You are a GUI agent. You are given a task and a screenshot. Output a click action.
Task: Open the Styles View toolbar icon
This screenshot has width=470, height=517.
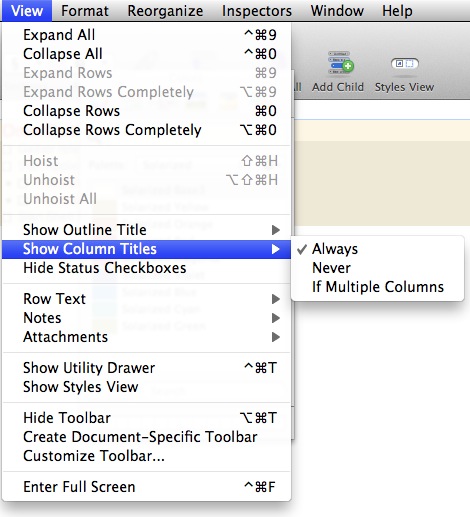405,63
